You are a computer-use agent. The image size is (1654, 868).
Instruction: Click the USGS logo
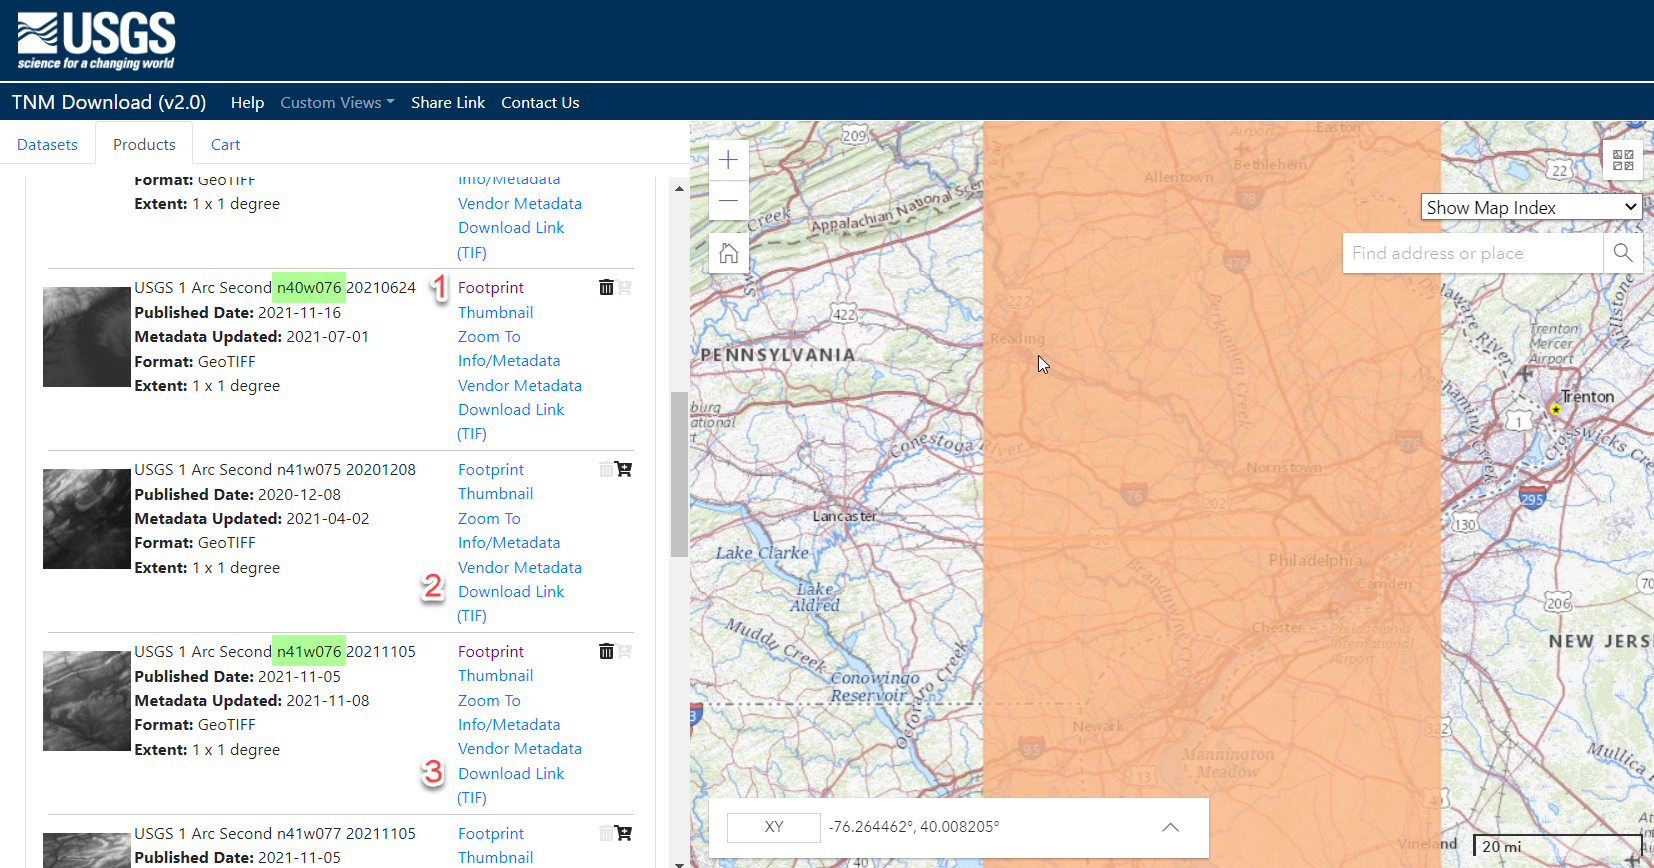point(96,41)
